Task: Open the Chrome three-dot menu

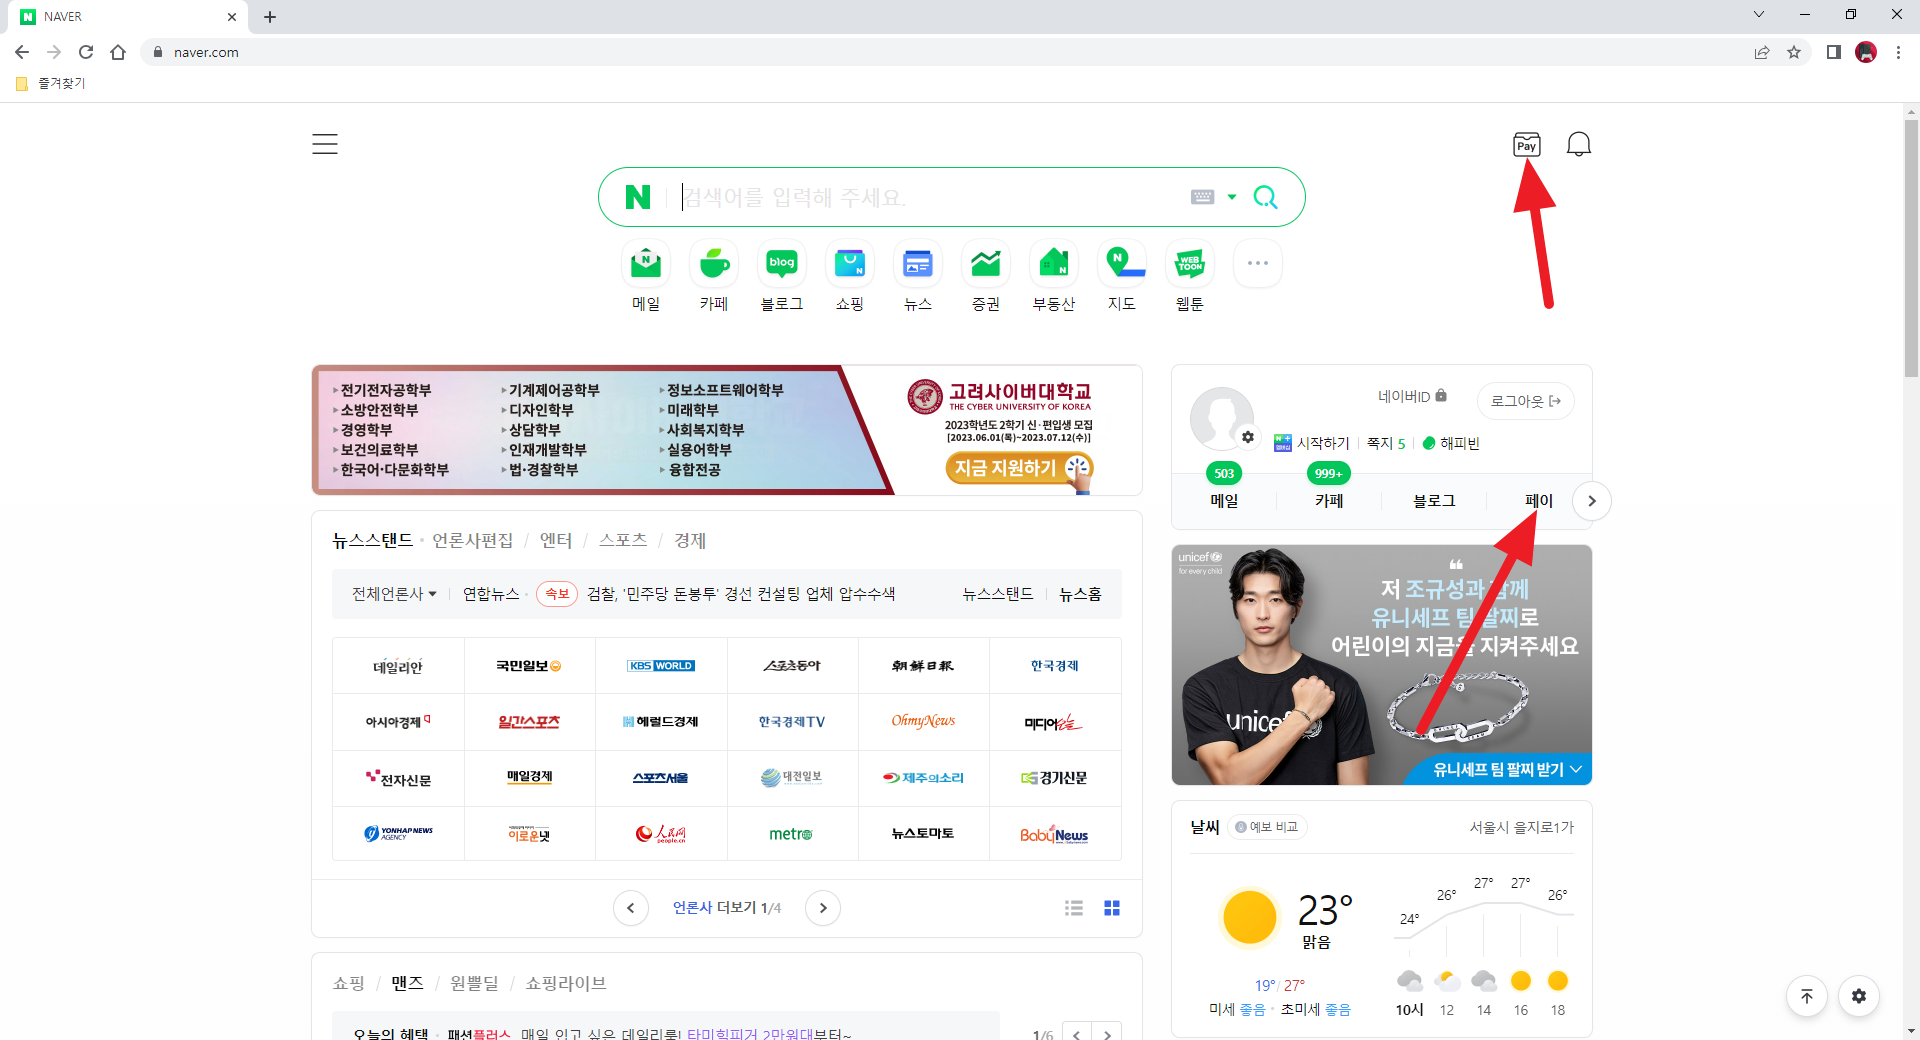Action: (x=1898, y=52)
